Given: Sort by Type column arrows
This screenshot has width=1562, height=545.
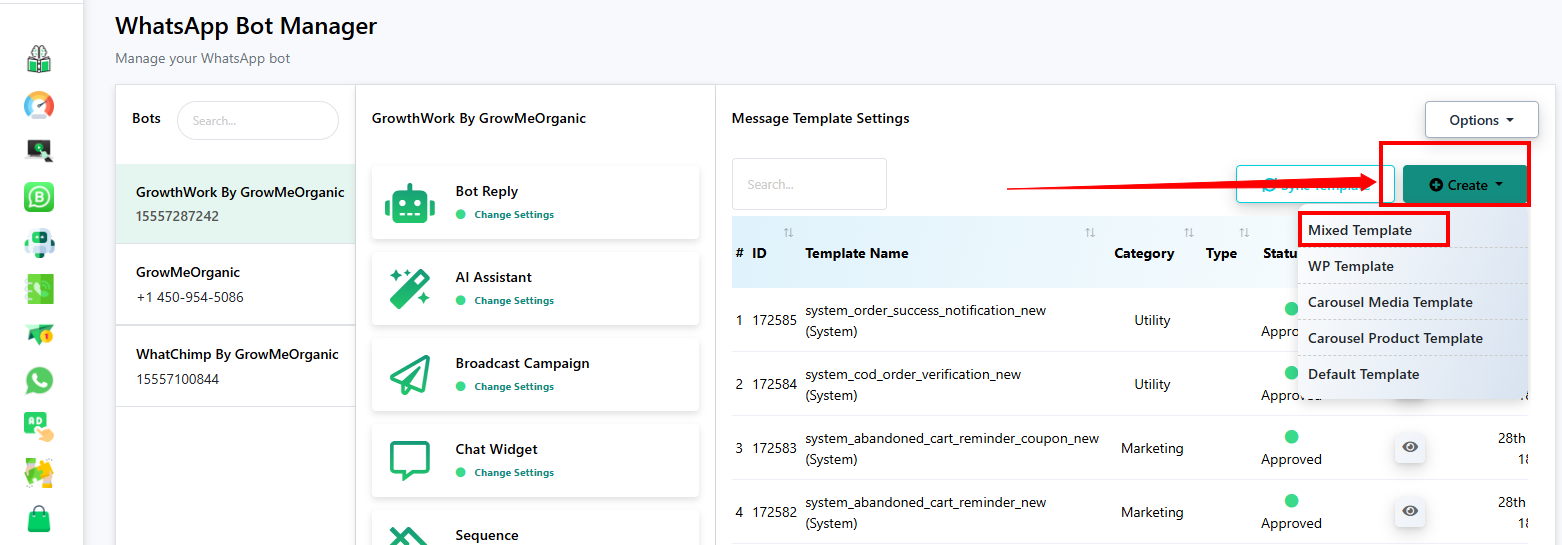Looking at the screenshot, I should (x=1244, y=233).
